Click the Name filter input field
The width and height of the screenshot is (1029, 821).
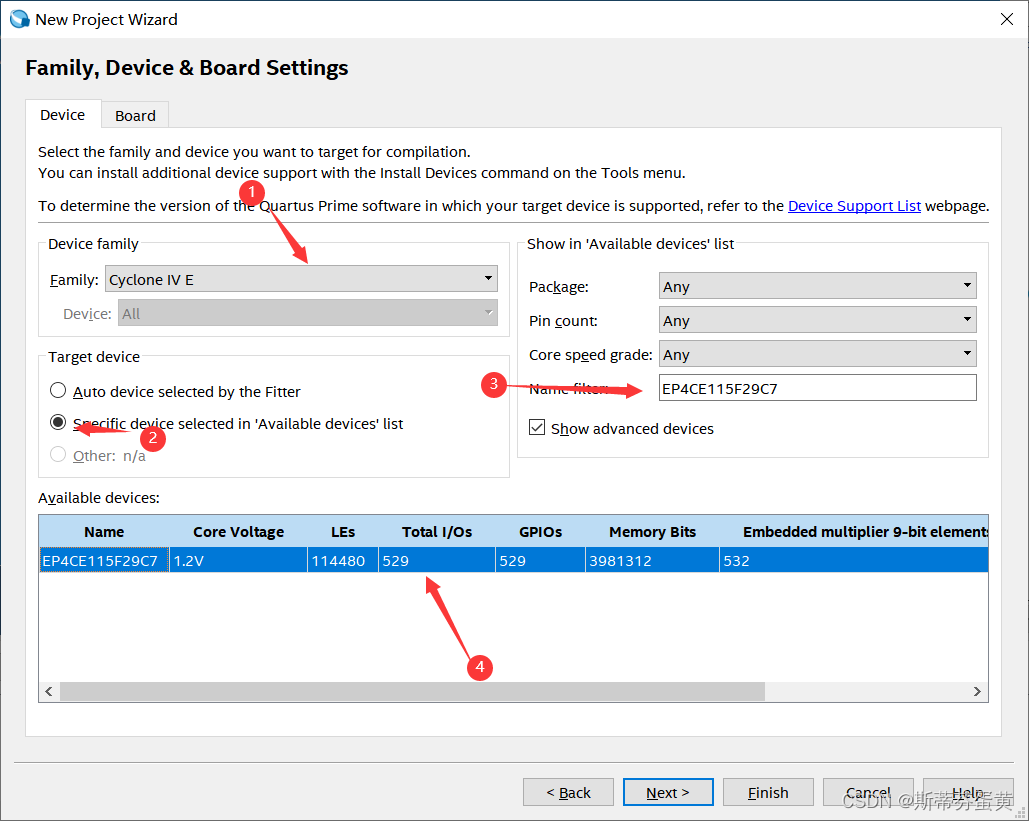(x=818, y=388)
